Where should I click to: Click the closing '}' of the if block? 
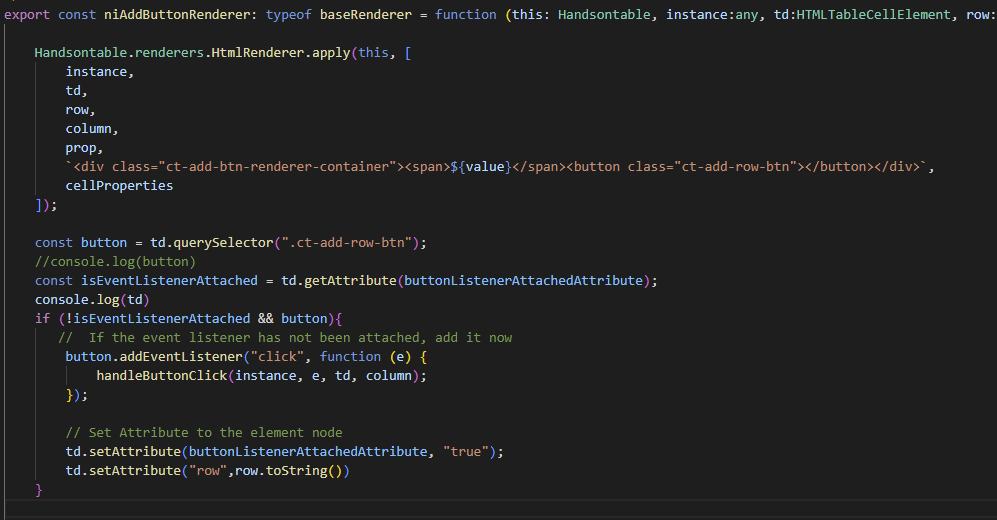pos(39,490)
